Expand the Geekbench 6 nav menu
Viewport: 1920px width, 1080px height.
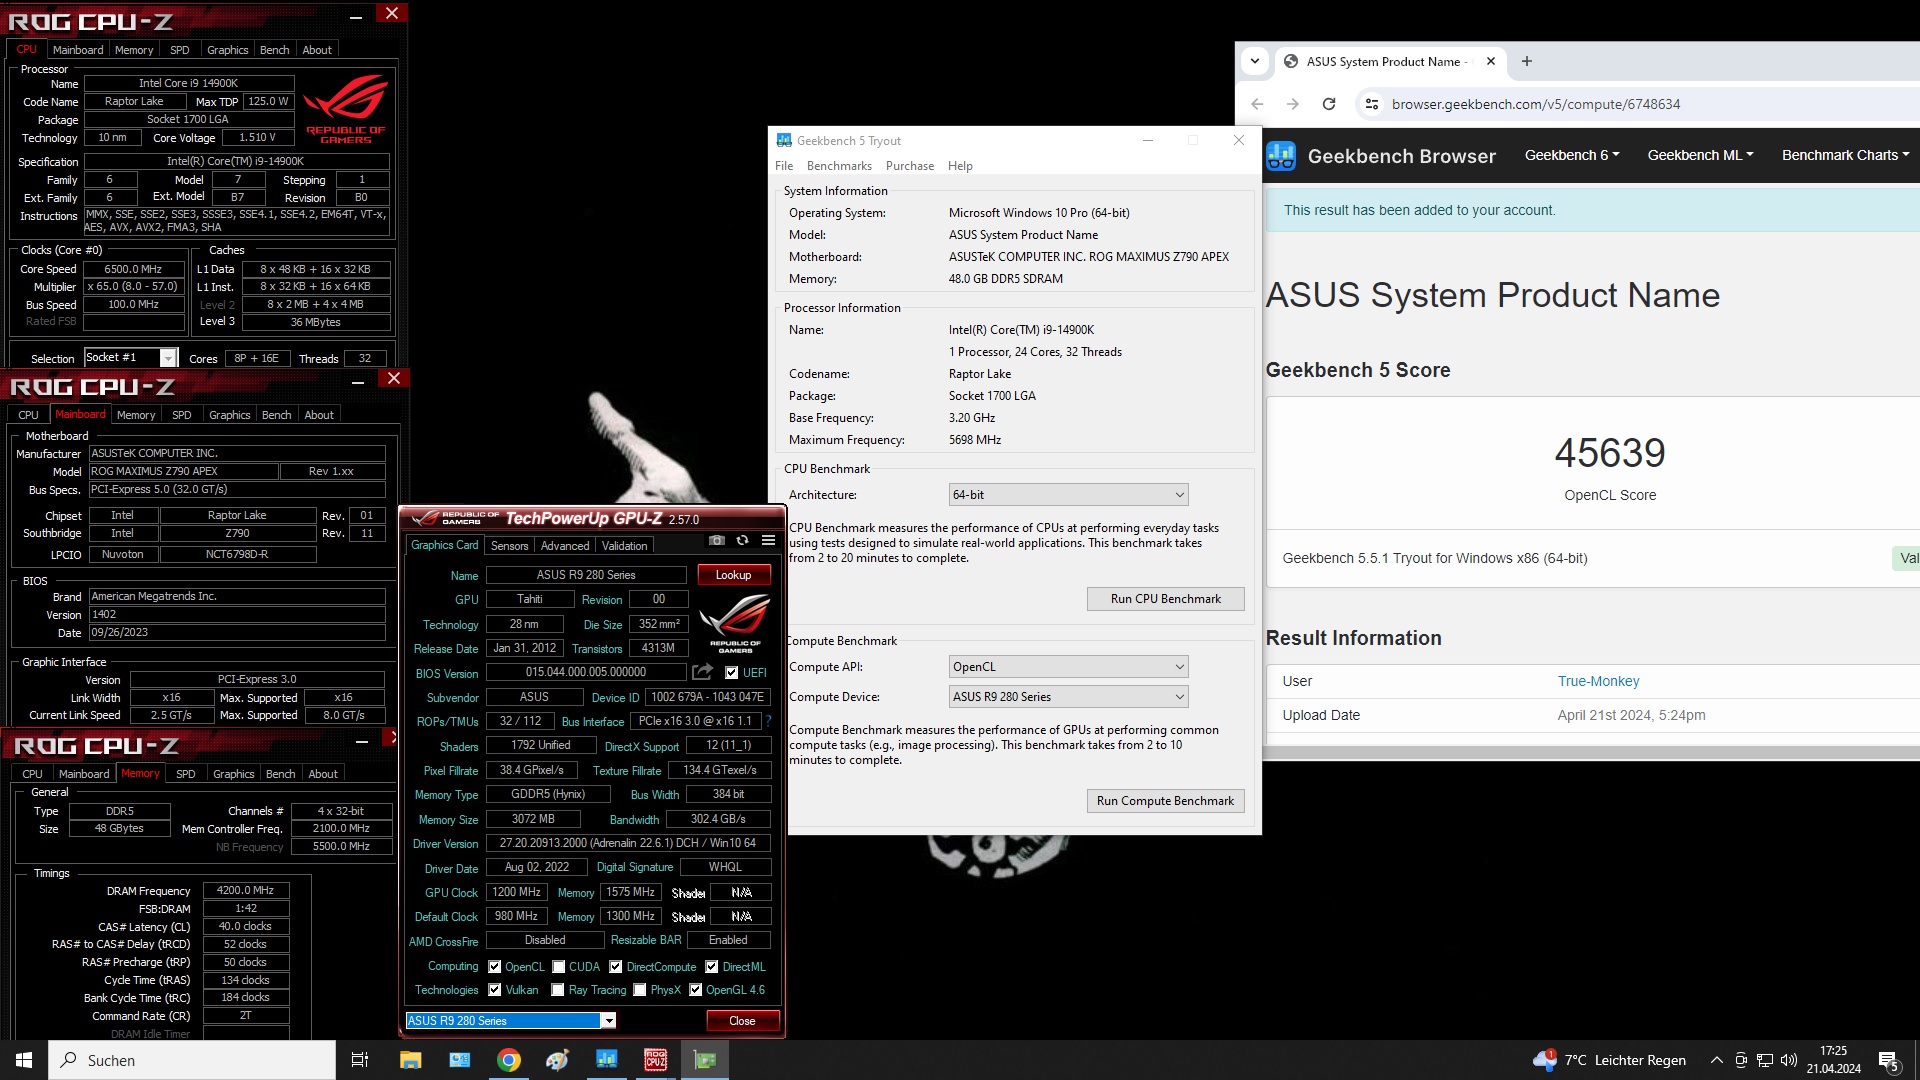coord(1572,155)
